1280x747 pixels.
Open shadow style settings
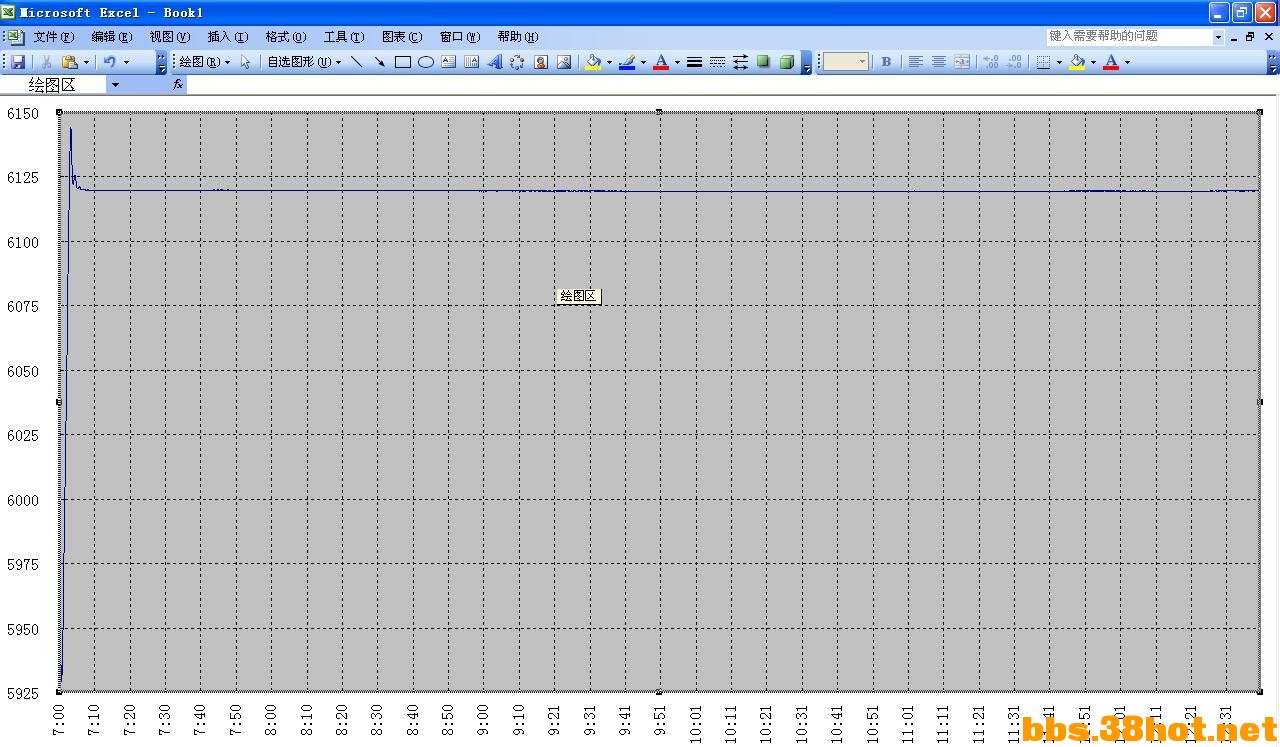point(763,62)
